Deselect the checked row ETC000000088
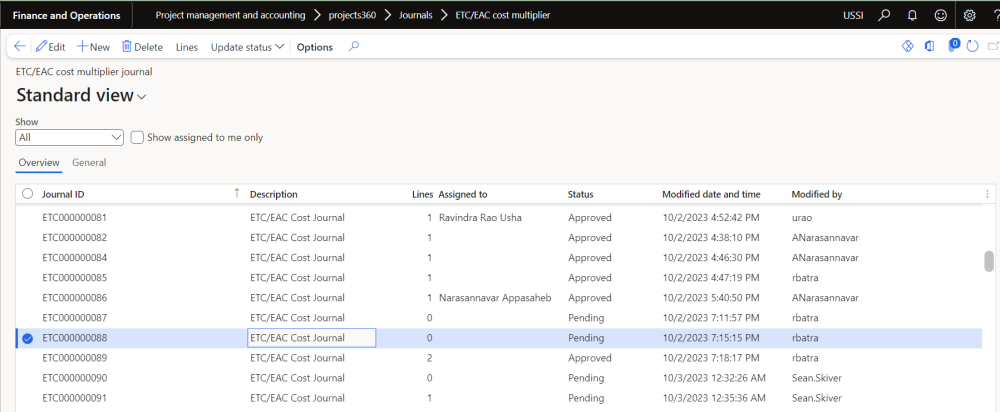Screen dimensions: 1000x412 point(27,338)
